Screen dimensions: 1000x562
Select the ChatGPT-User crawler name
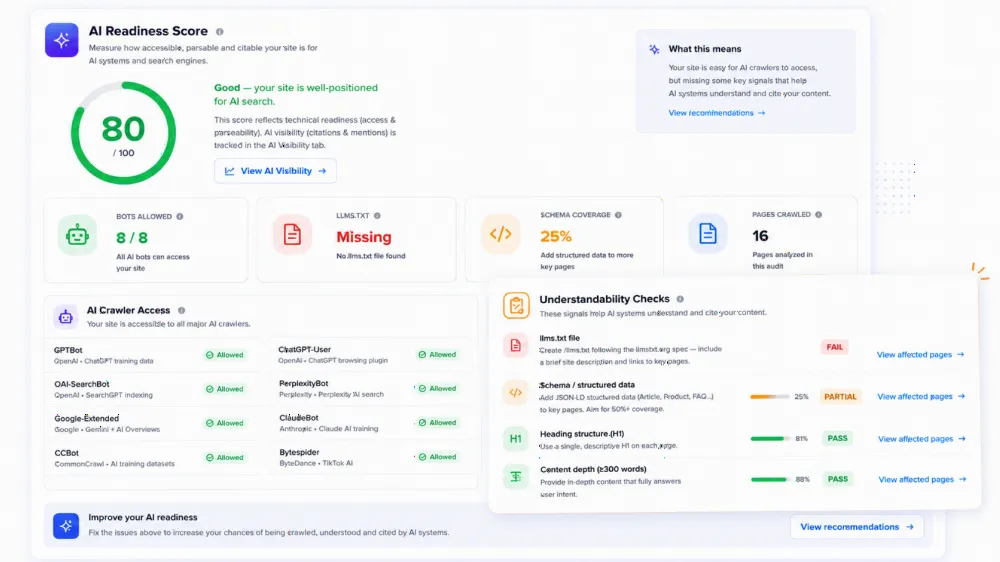pyautogui.click(x=304, y=350)
